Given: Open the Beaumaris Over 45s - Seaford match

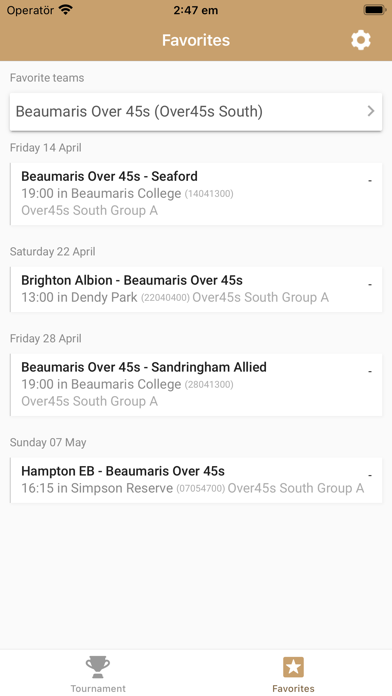Looking at the screenshot, I should pos(196,194).
